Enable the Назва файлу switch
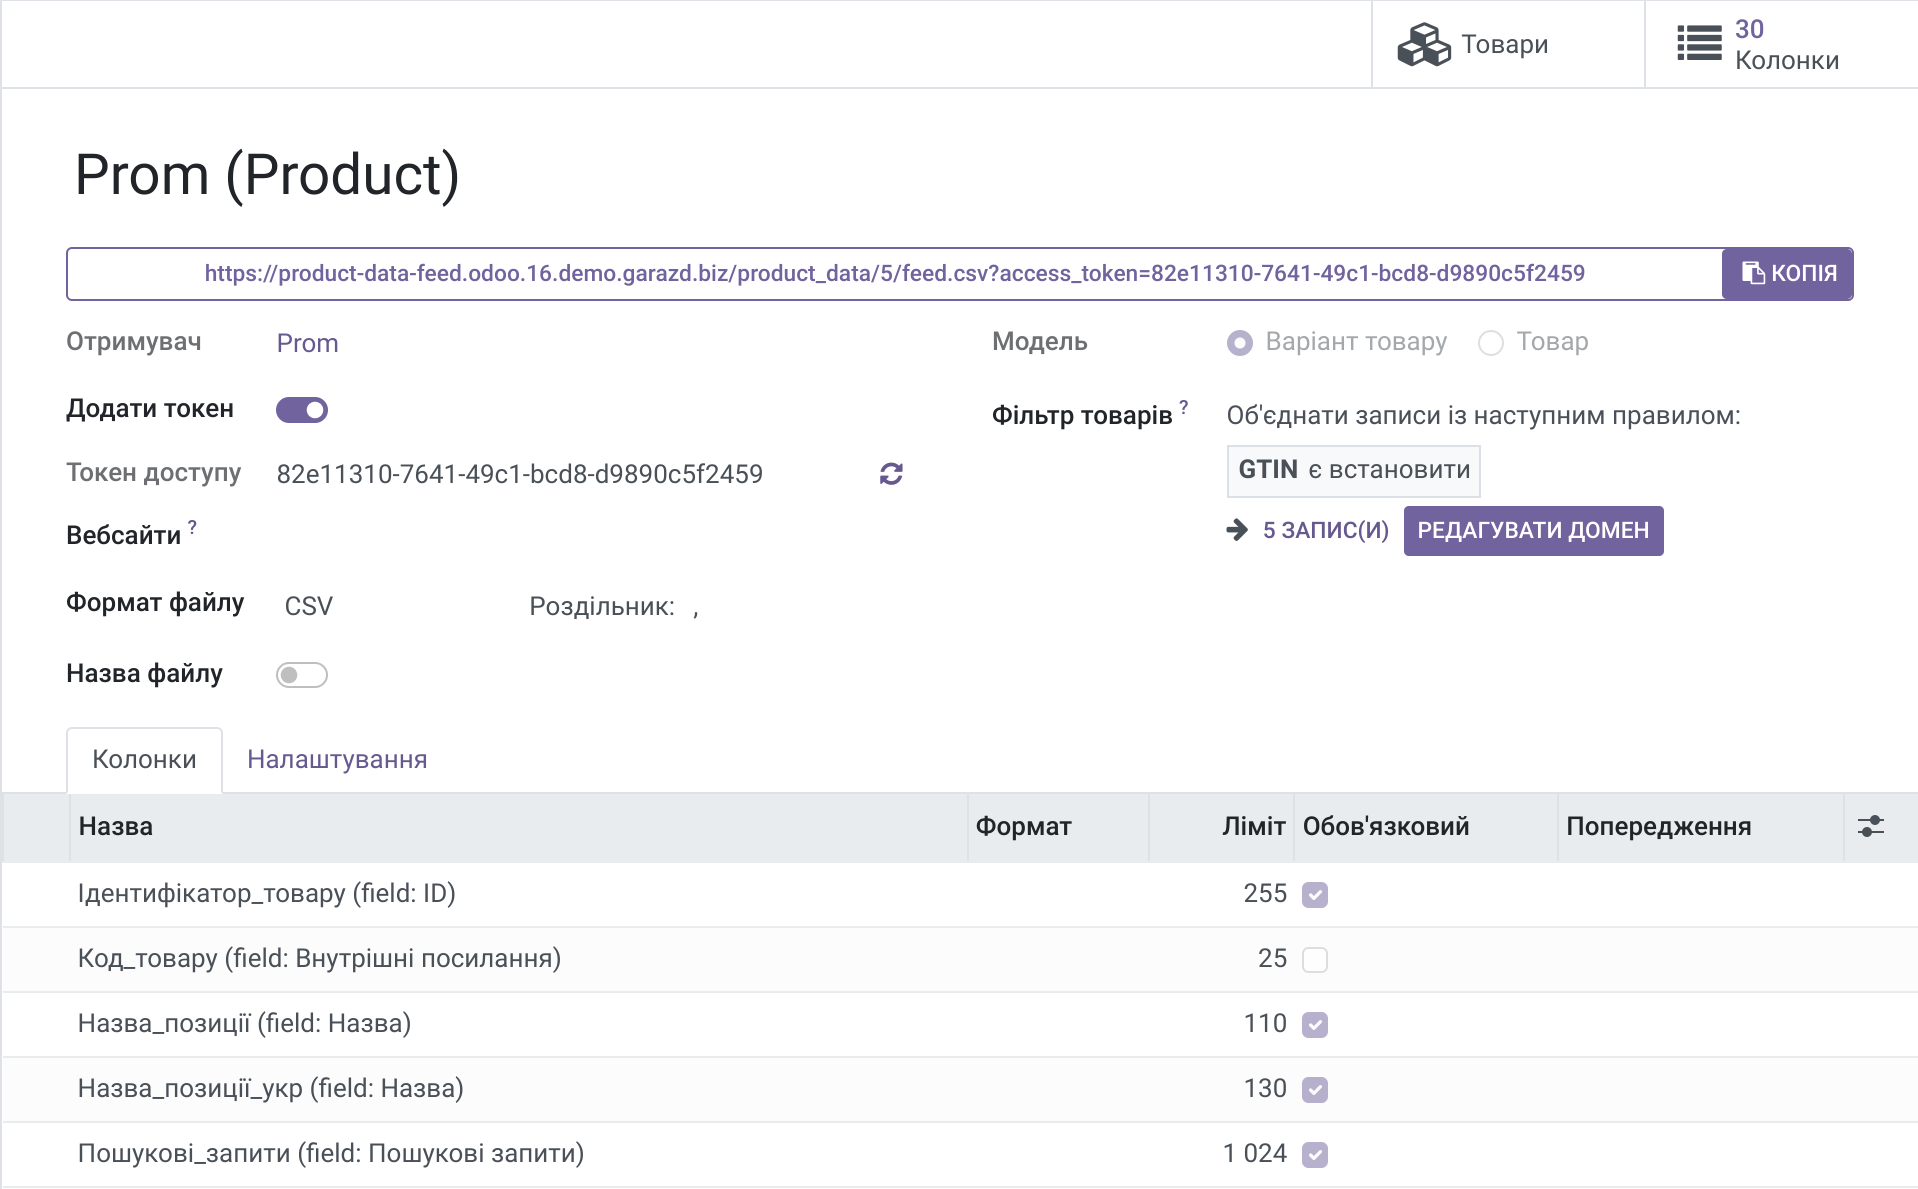The height and width of the screenshot is (1189, 1918). [302, 675]
